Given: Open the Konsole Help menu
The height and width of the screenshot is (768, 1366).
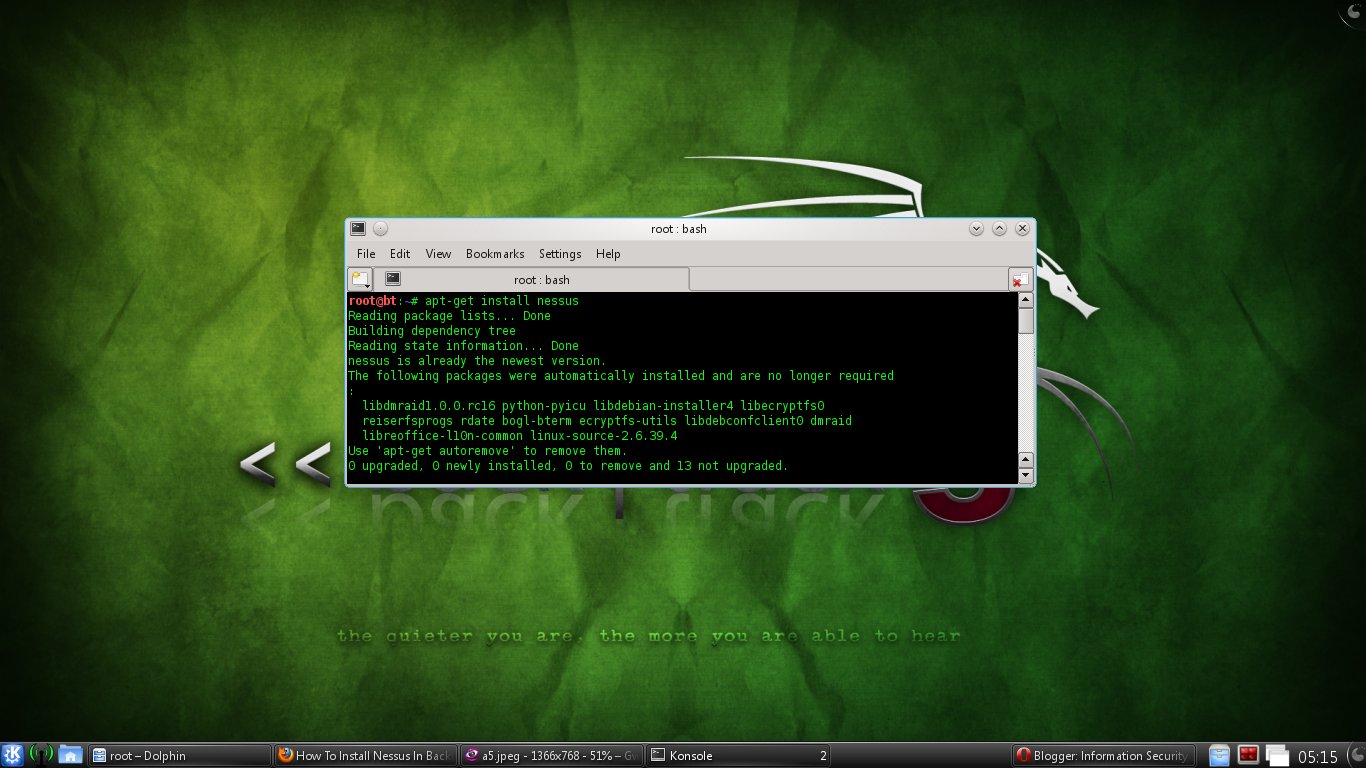Looking at the screenshot, I should click(608, 254).
